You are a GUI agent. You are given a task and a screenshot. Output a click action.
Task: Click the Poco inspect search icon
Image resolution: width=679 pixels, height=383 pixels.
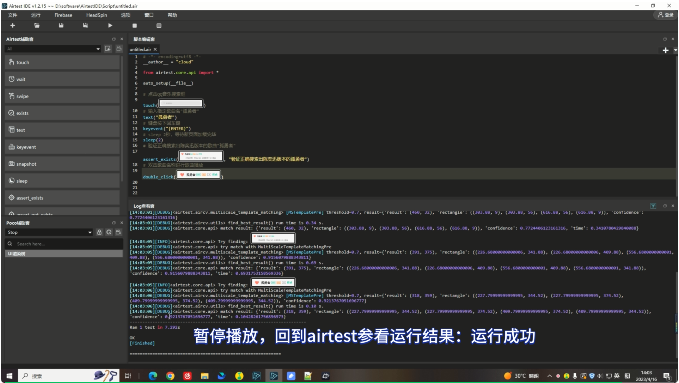coord(109,232)
